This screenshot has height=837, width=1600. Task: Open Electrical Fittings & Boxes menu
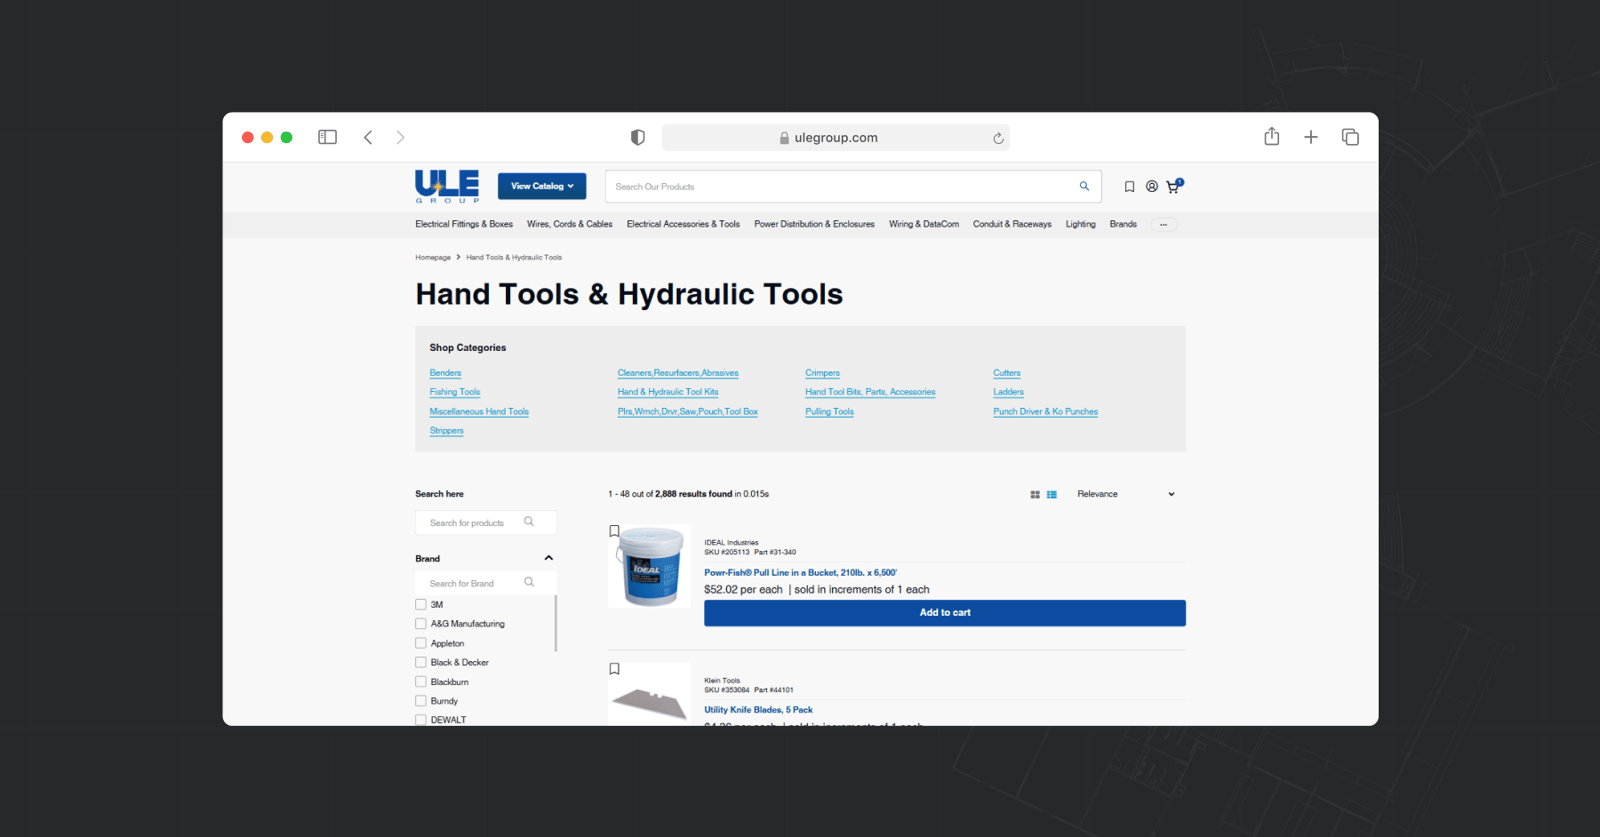click(x=464, y=224)
